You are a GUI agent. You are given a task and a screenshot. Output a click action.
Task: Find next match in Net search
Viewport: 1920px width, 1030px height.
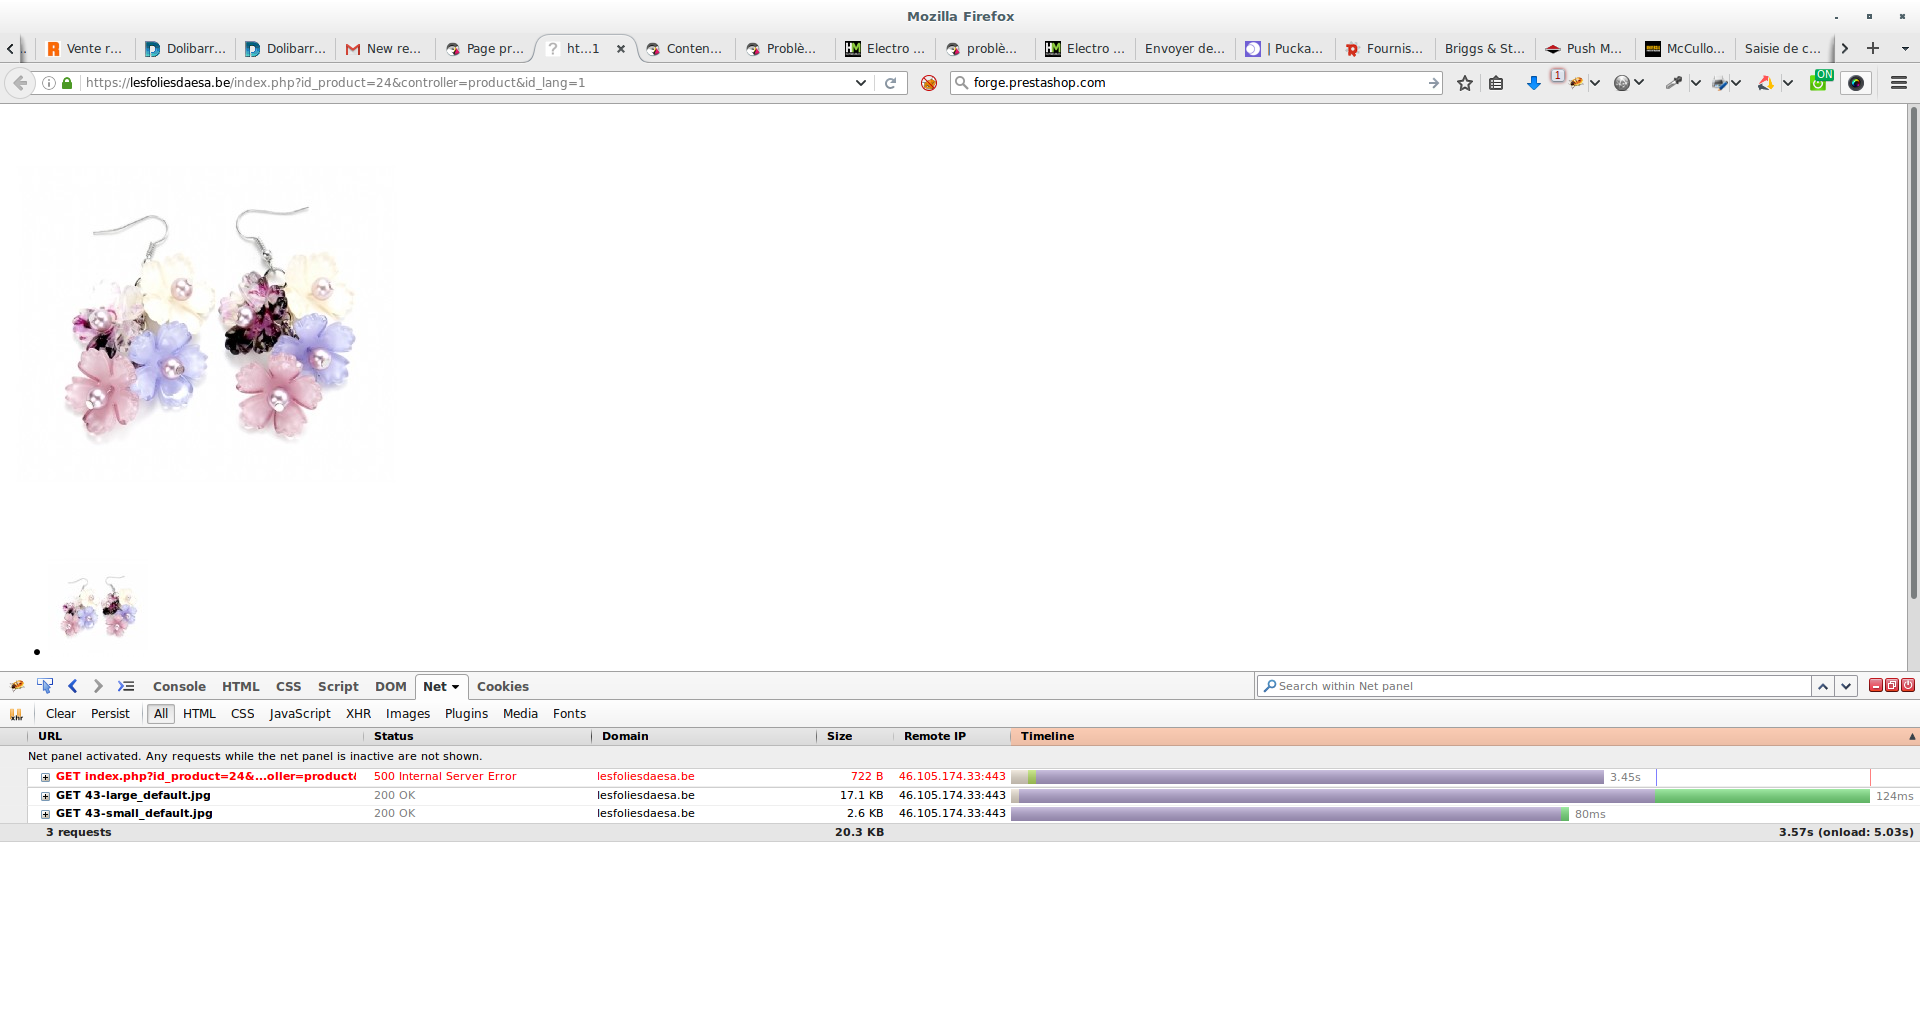coord(1846,686)
